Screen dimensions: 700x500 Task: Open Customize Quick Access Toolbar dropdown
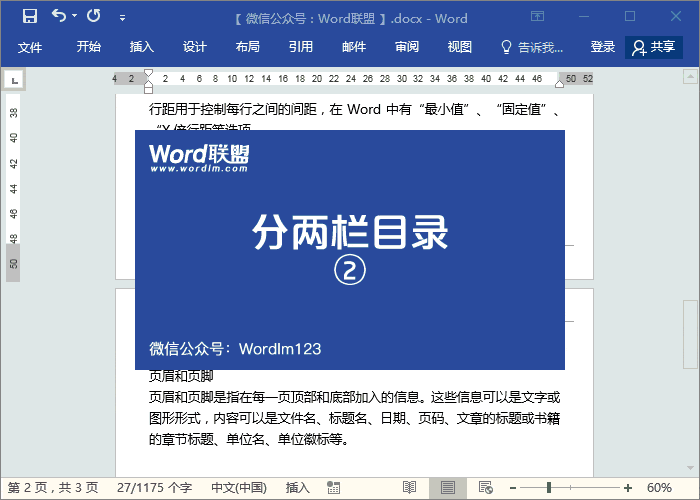pos(122,18)
